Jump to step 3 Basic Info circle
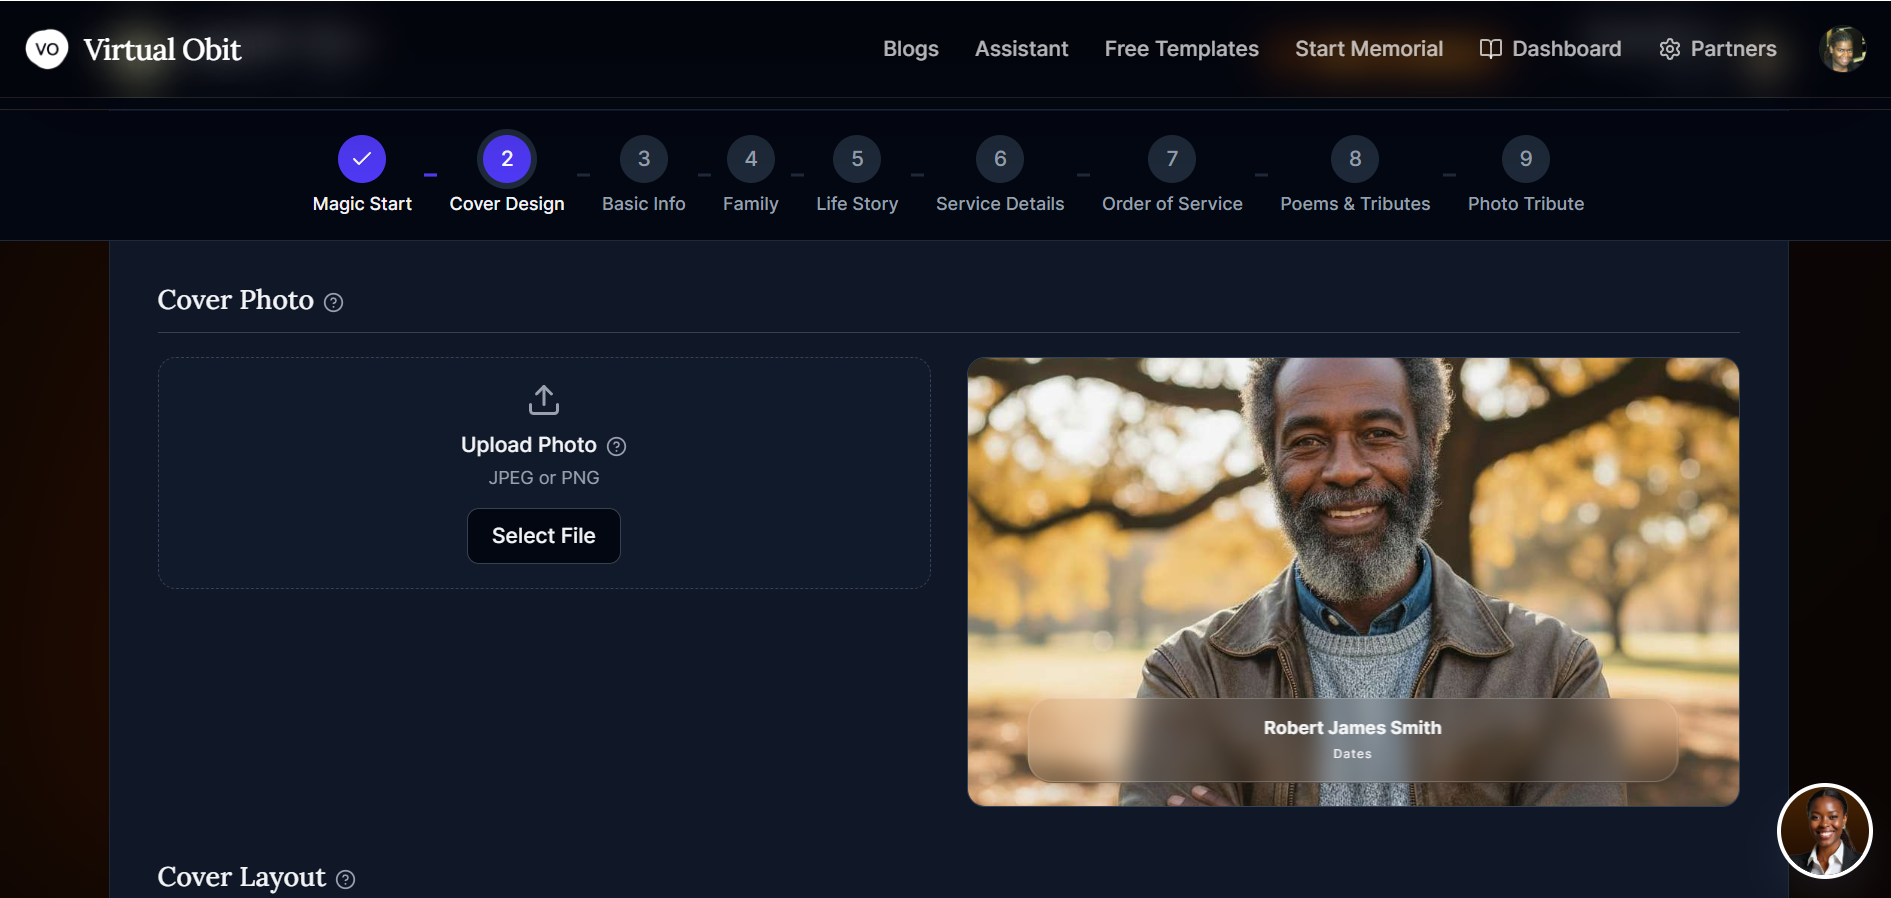The height and width of the screenshot is (898, 1891). [x=644, y=159]
